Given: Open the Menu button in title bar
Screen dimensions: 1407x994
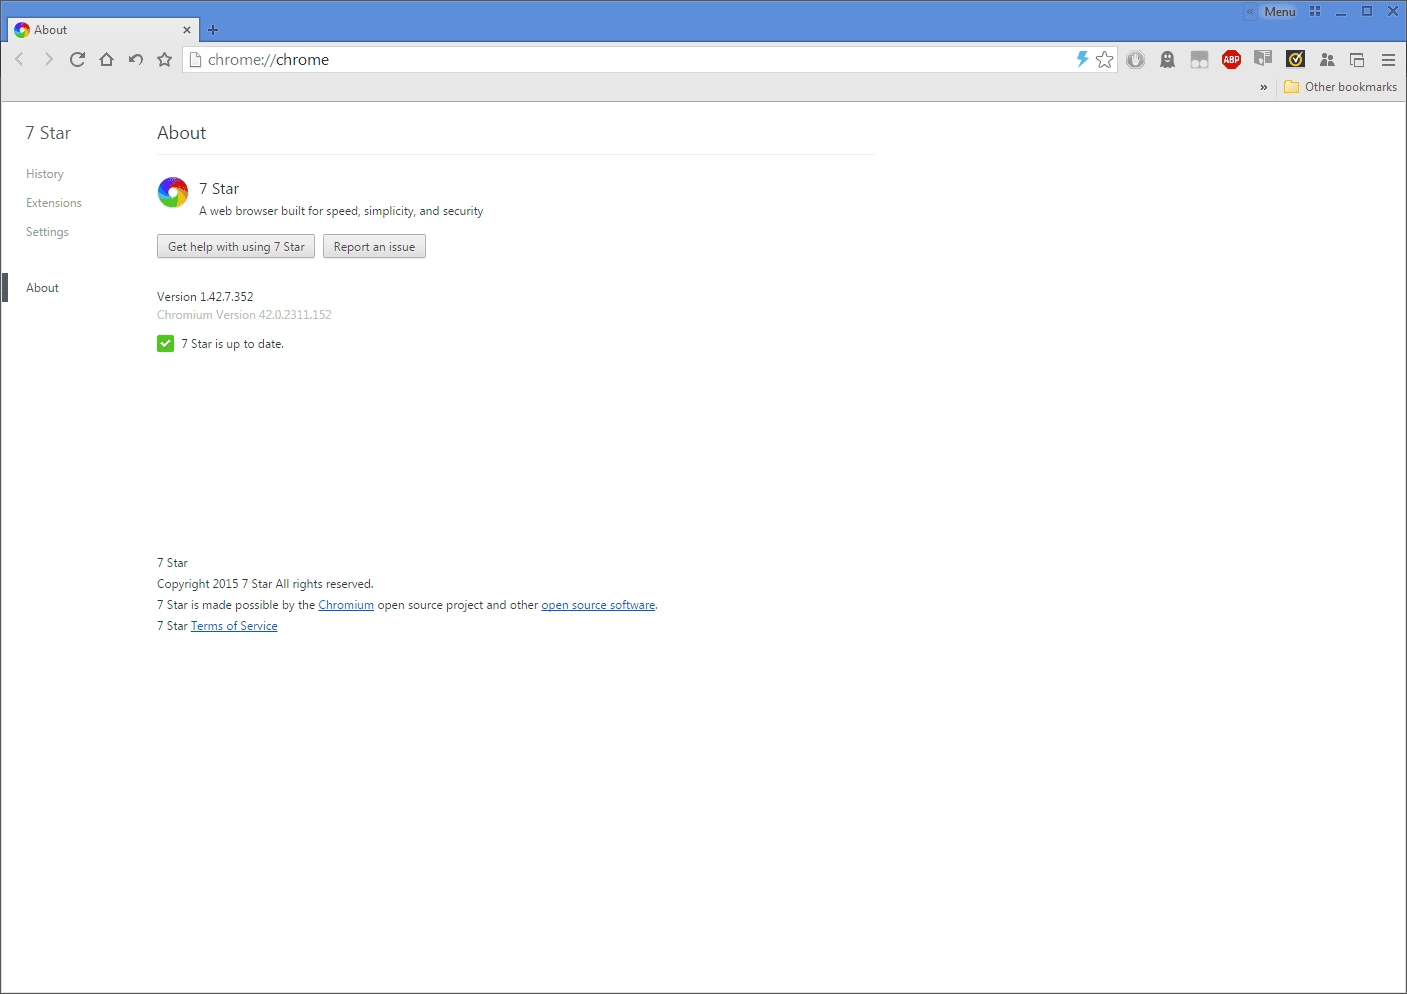Looking at the screenshot, I should 1279,12.
